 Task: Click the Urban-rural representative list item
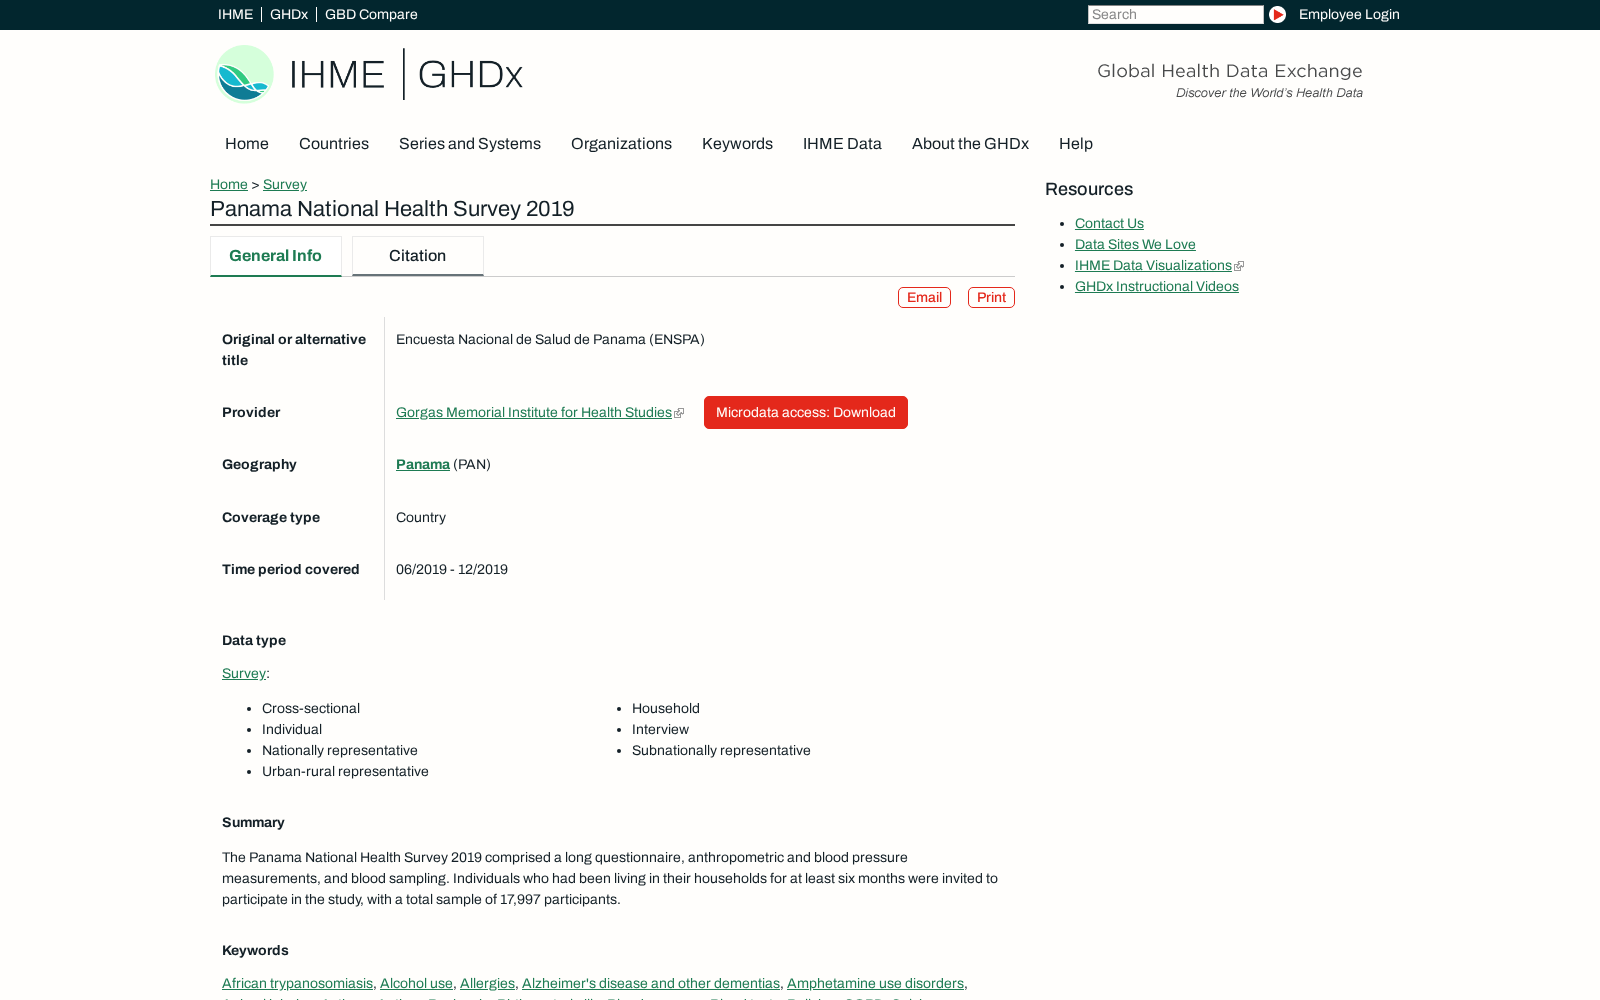click(345, 772)
